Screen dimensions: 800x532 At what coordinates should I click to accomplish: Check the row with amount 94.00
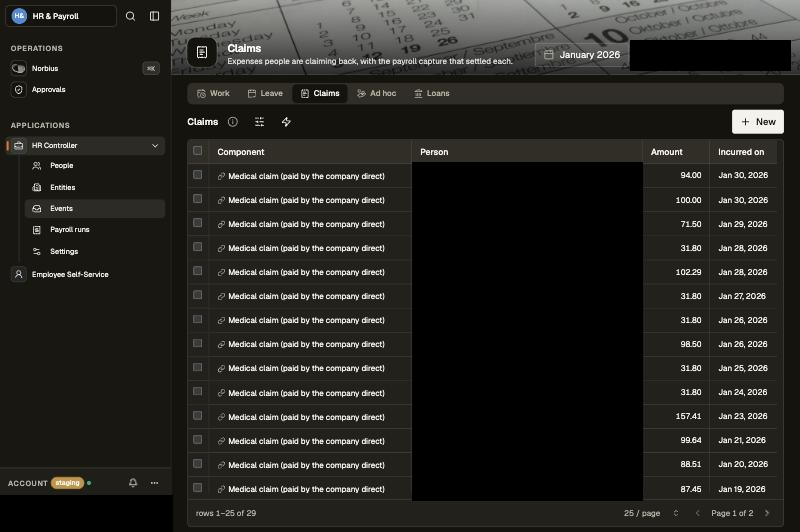197,175
